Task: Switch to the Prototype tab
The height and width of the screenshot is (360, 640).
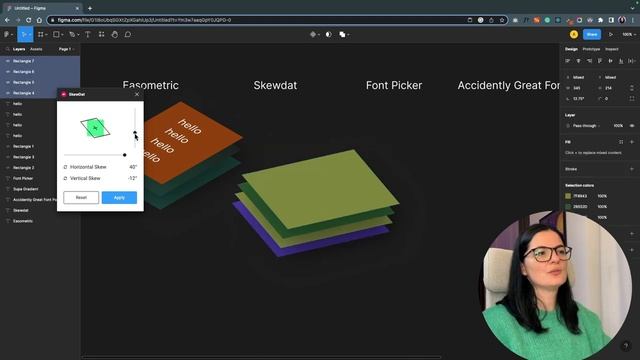Action: point(591,49)
